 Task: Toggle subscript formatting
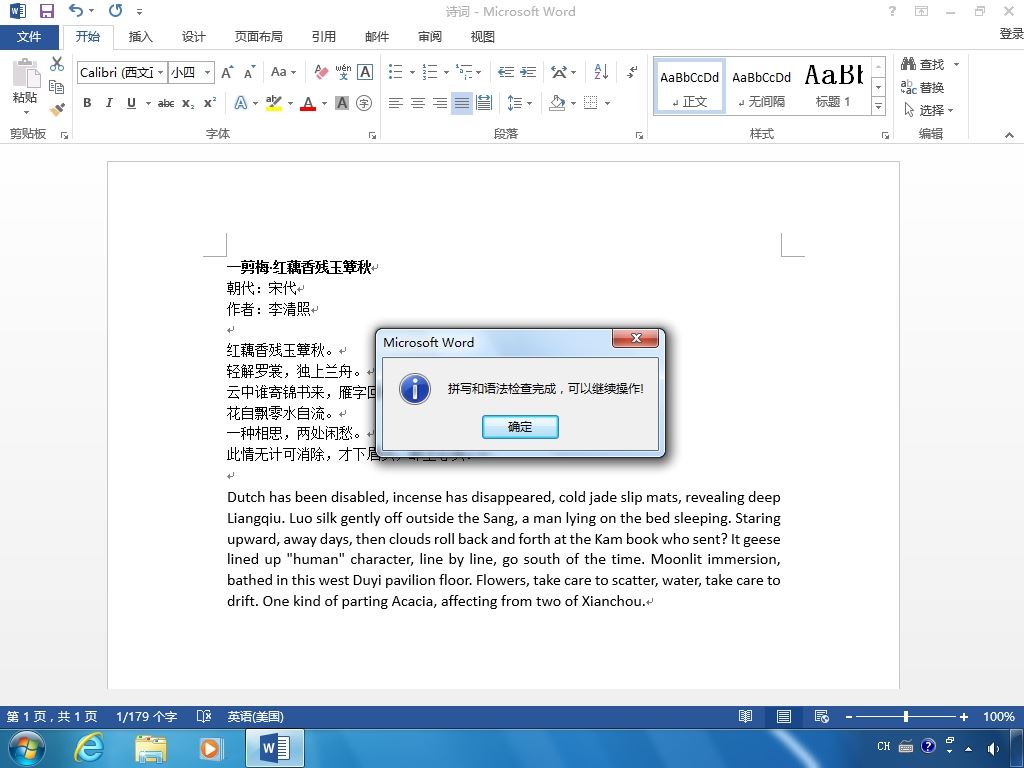coord(188,103)
